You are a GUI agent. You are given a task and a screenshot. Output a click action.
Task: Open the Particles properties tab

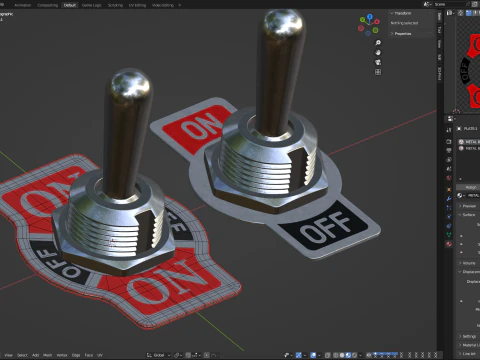coord(449,207)
